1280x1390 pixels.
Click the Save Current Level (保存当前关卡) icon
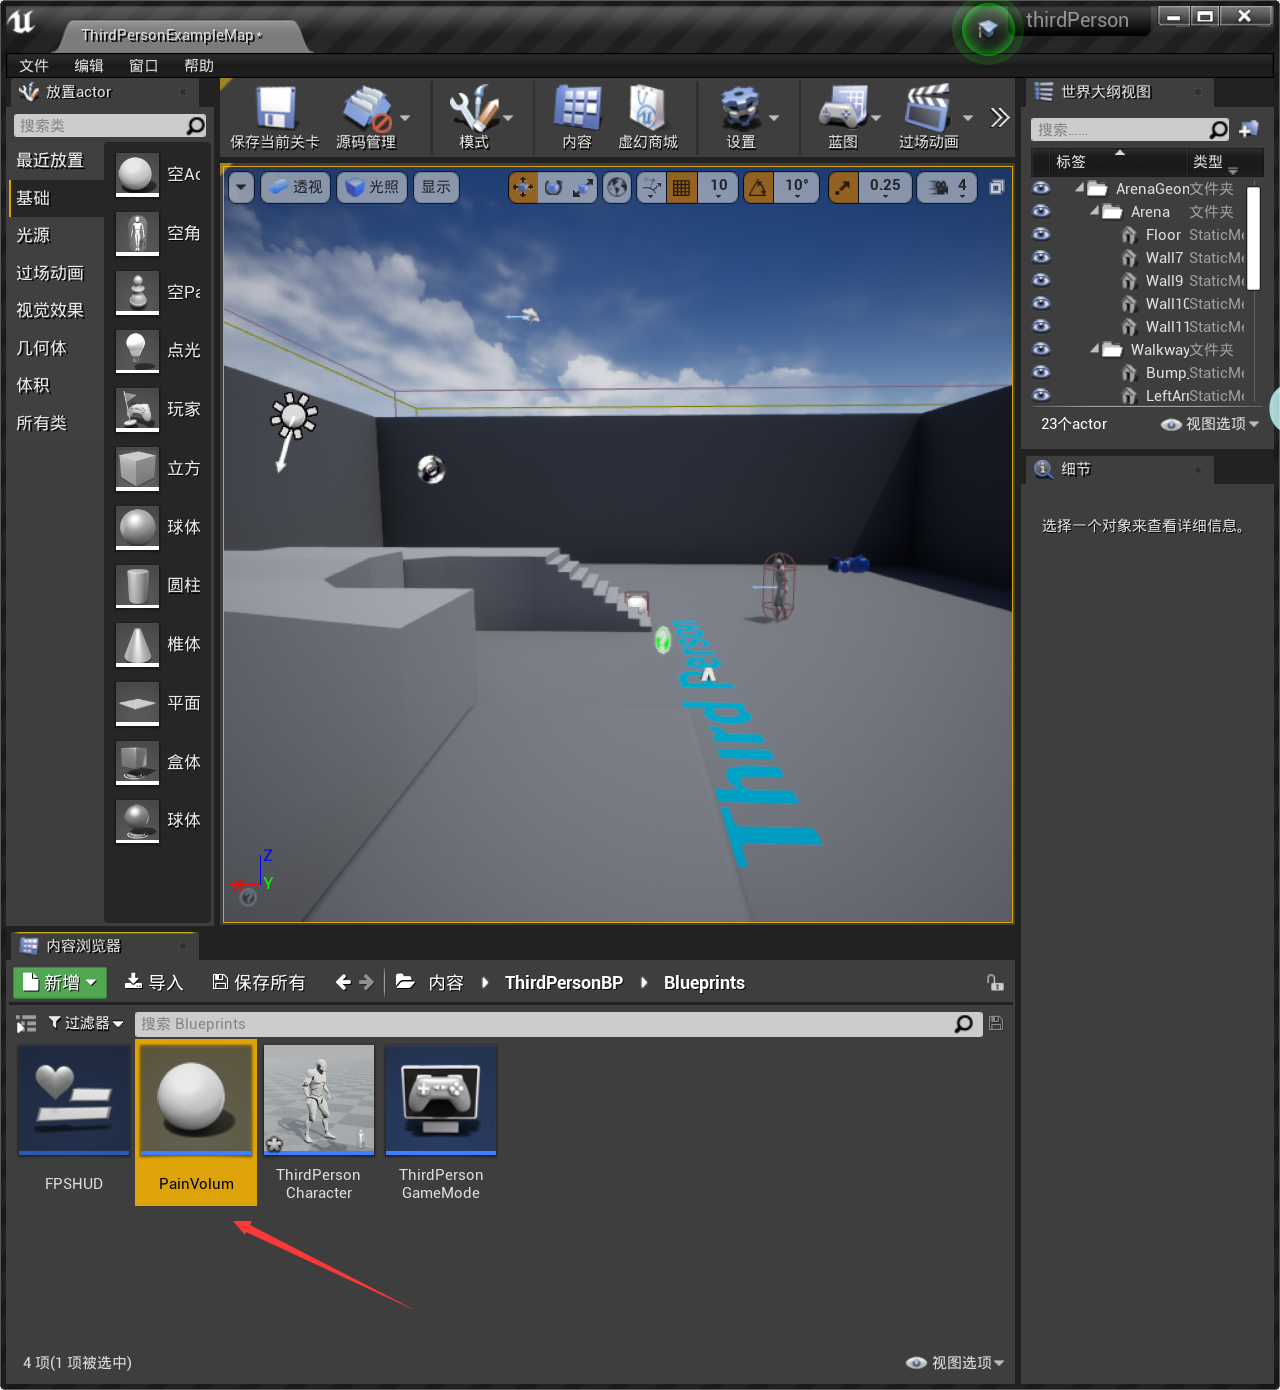coord(274,108)
